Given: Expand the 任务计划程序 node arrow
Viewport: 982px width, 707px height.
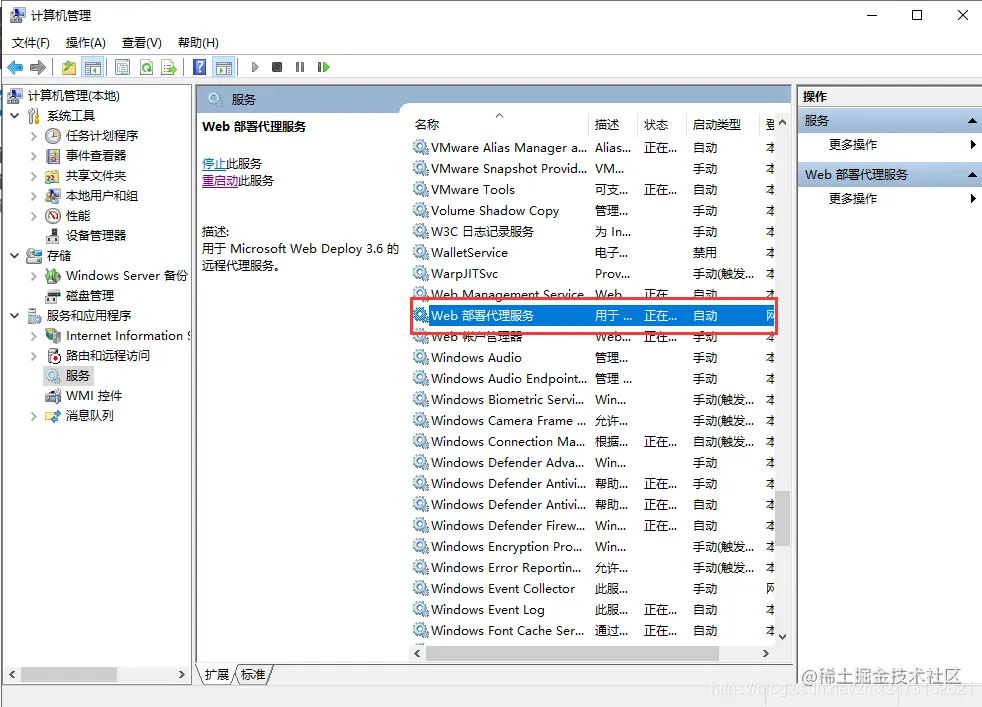Looking at the screenshot, I should [34, 135].
